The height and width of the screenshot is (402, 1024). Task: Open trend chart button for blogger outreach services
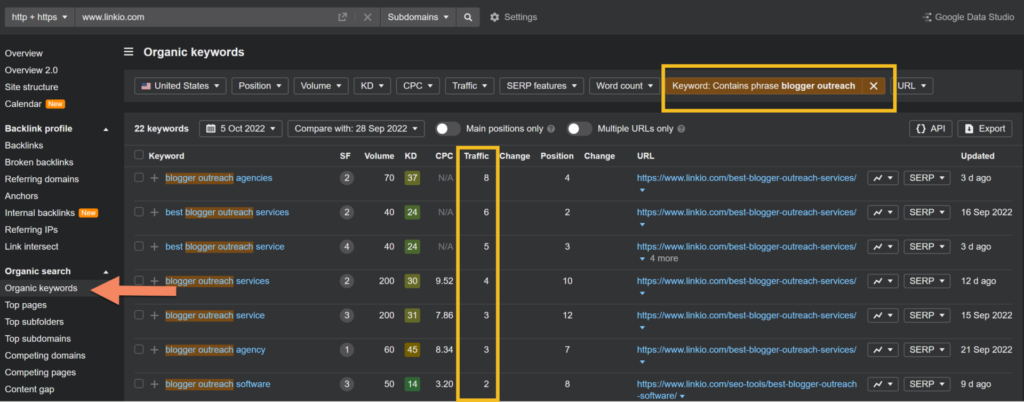pos(883,281)
